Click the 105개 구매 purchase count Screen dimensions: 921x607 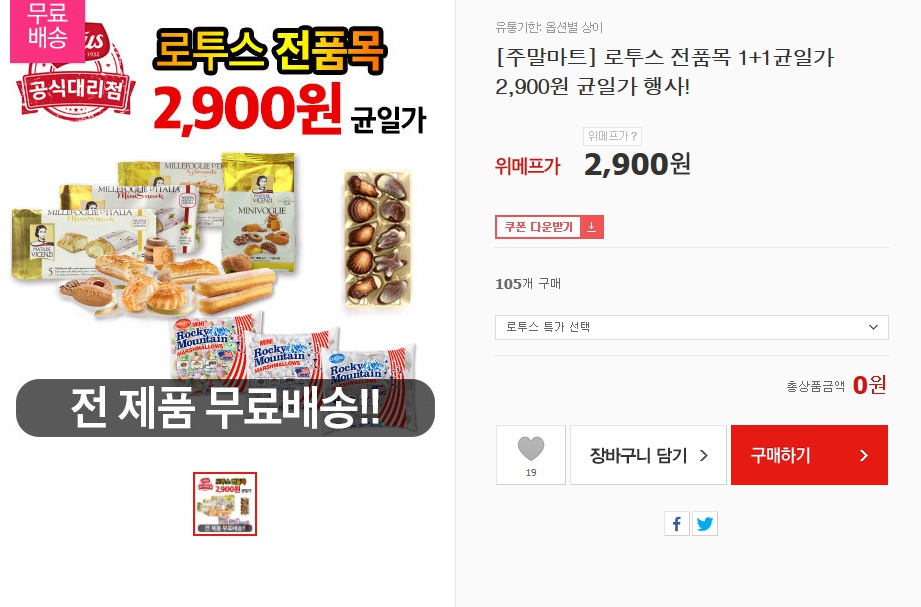point(527,284)
